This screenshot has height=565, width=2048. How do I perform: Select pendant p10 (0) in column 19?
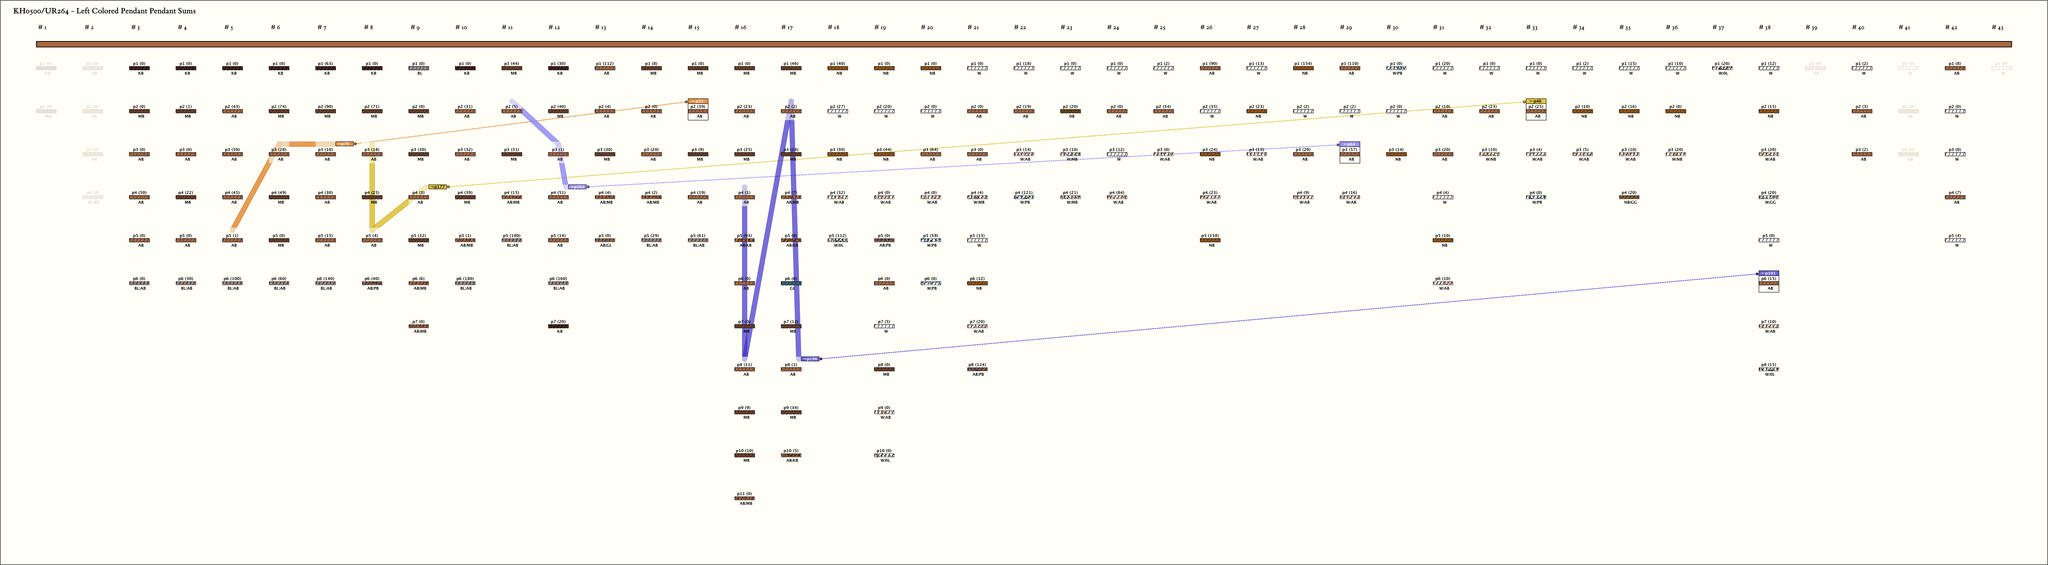[884, 455]
